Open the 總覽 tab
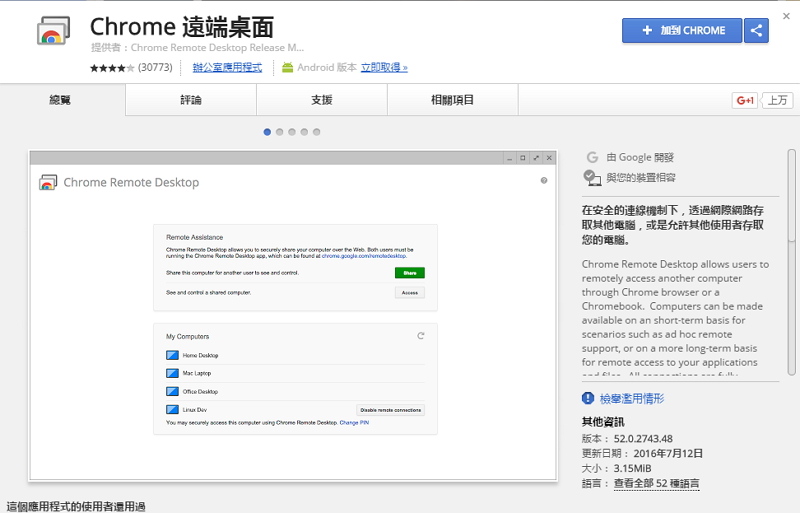 pos(63,100)
